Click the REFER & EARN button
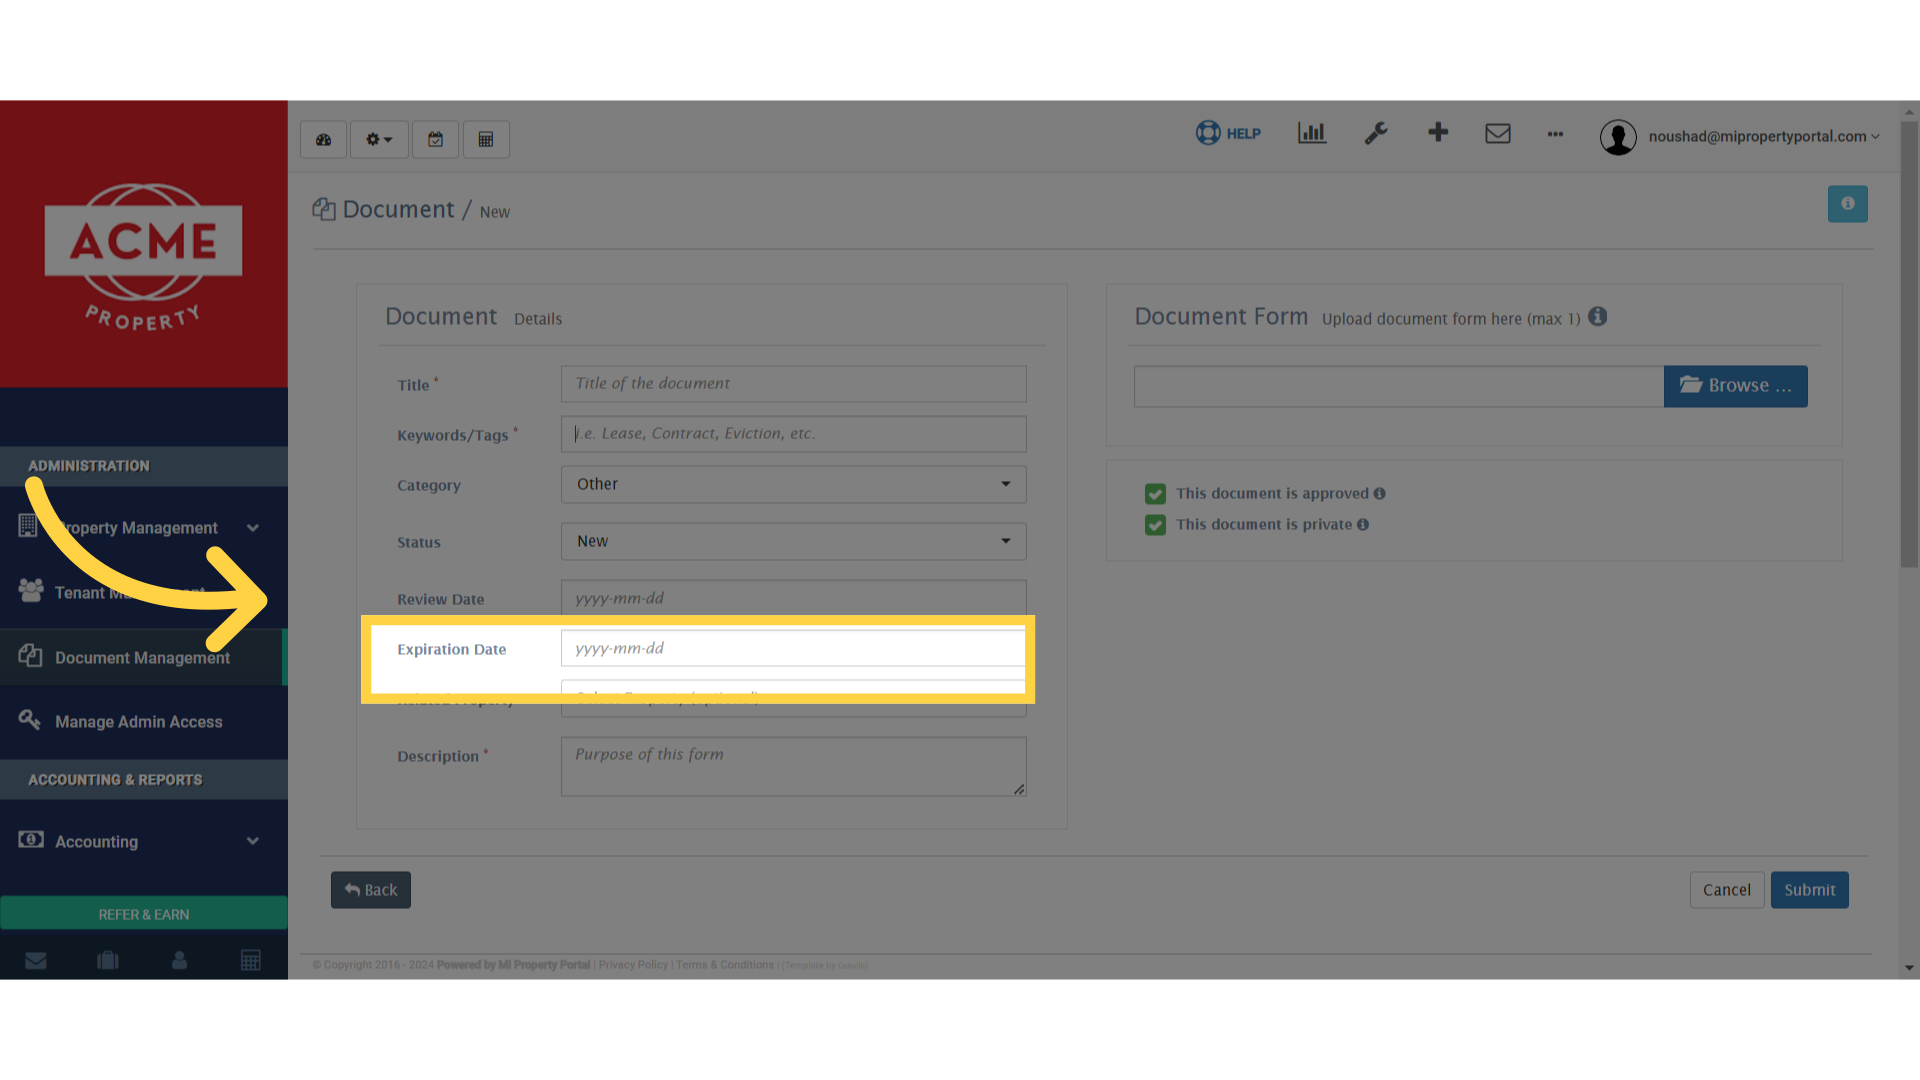 [144, 914]
